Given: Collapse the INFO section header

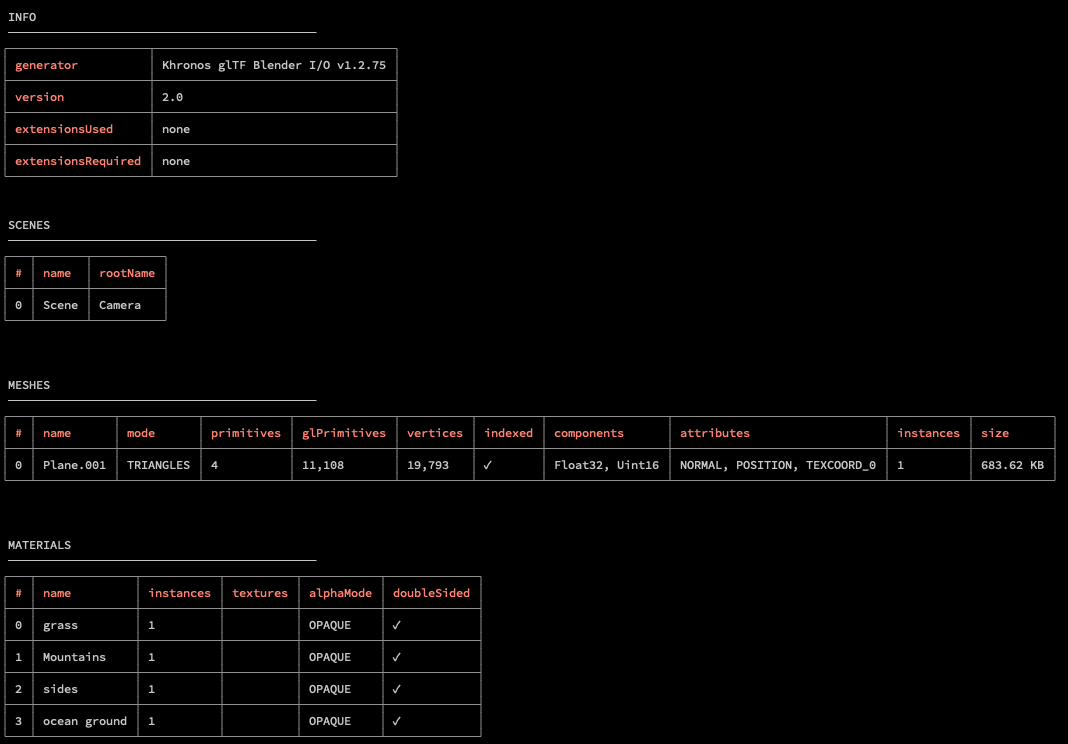Looking at the screenshot, I should pos(22,16).
